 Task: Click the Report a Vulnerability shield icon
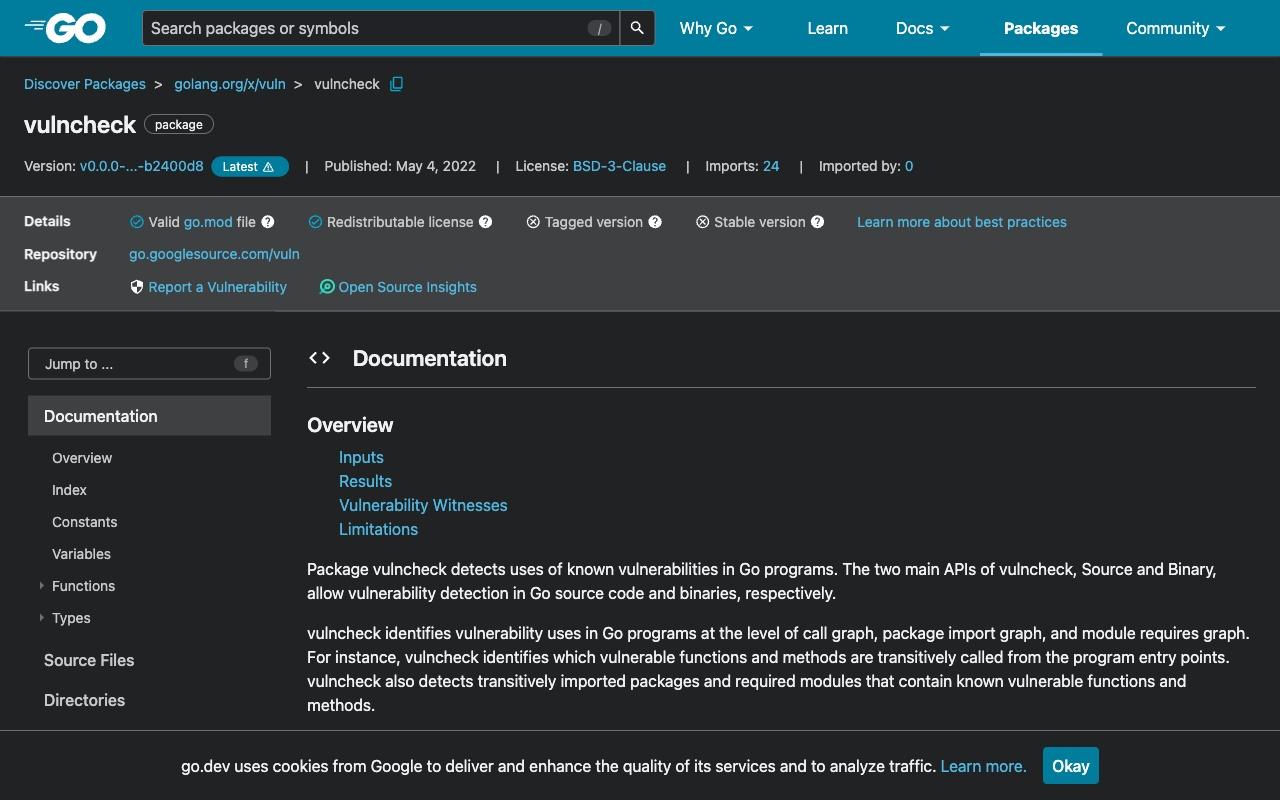pyautogui.click(x=137, y=287)
